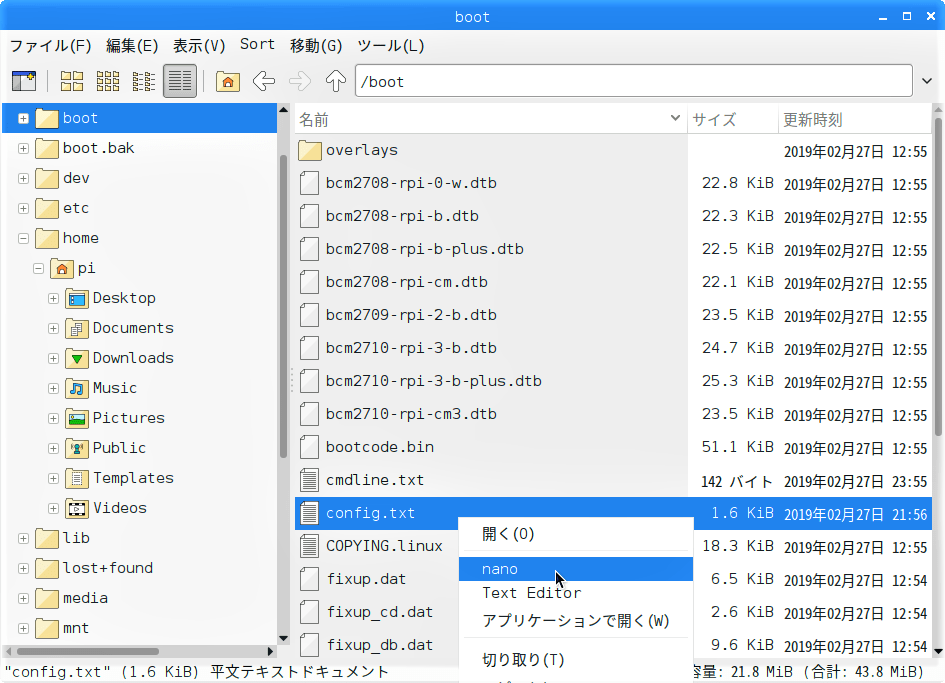The image size is (945, 683).
Task: Go up to the parent folder
Action: tap(336, 81)
